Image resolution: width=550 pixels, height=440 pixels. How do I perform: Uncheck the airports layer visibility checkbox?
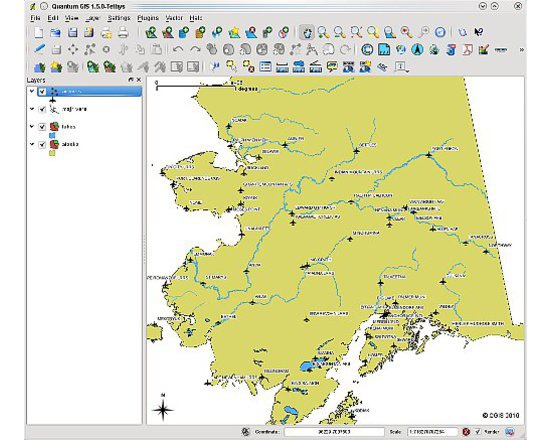pyautogui.click(x=42, y=92)
